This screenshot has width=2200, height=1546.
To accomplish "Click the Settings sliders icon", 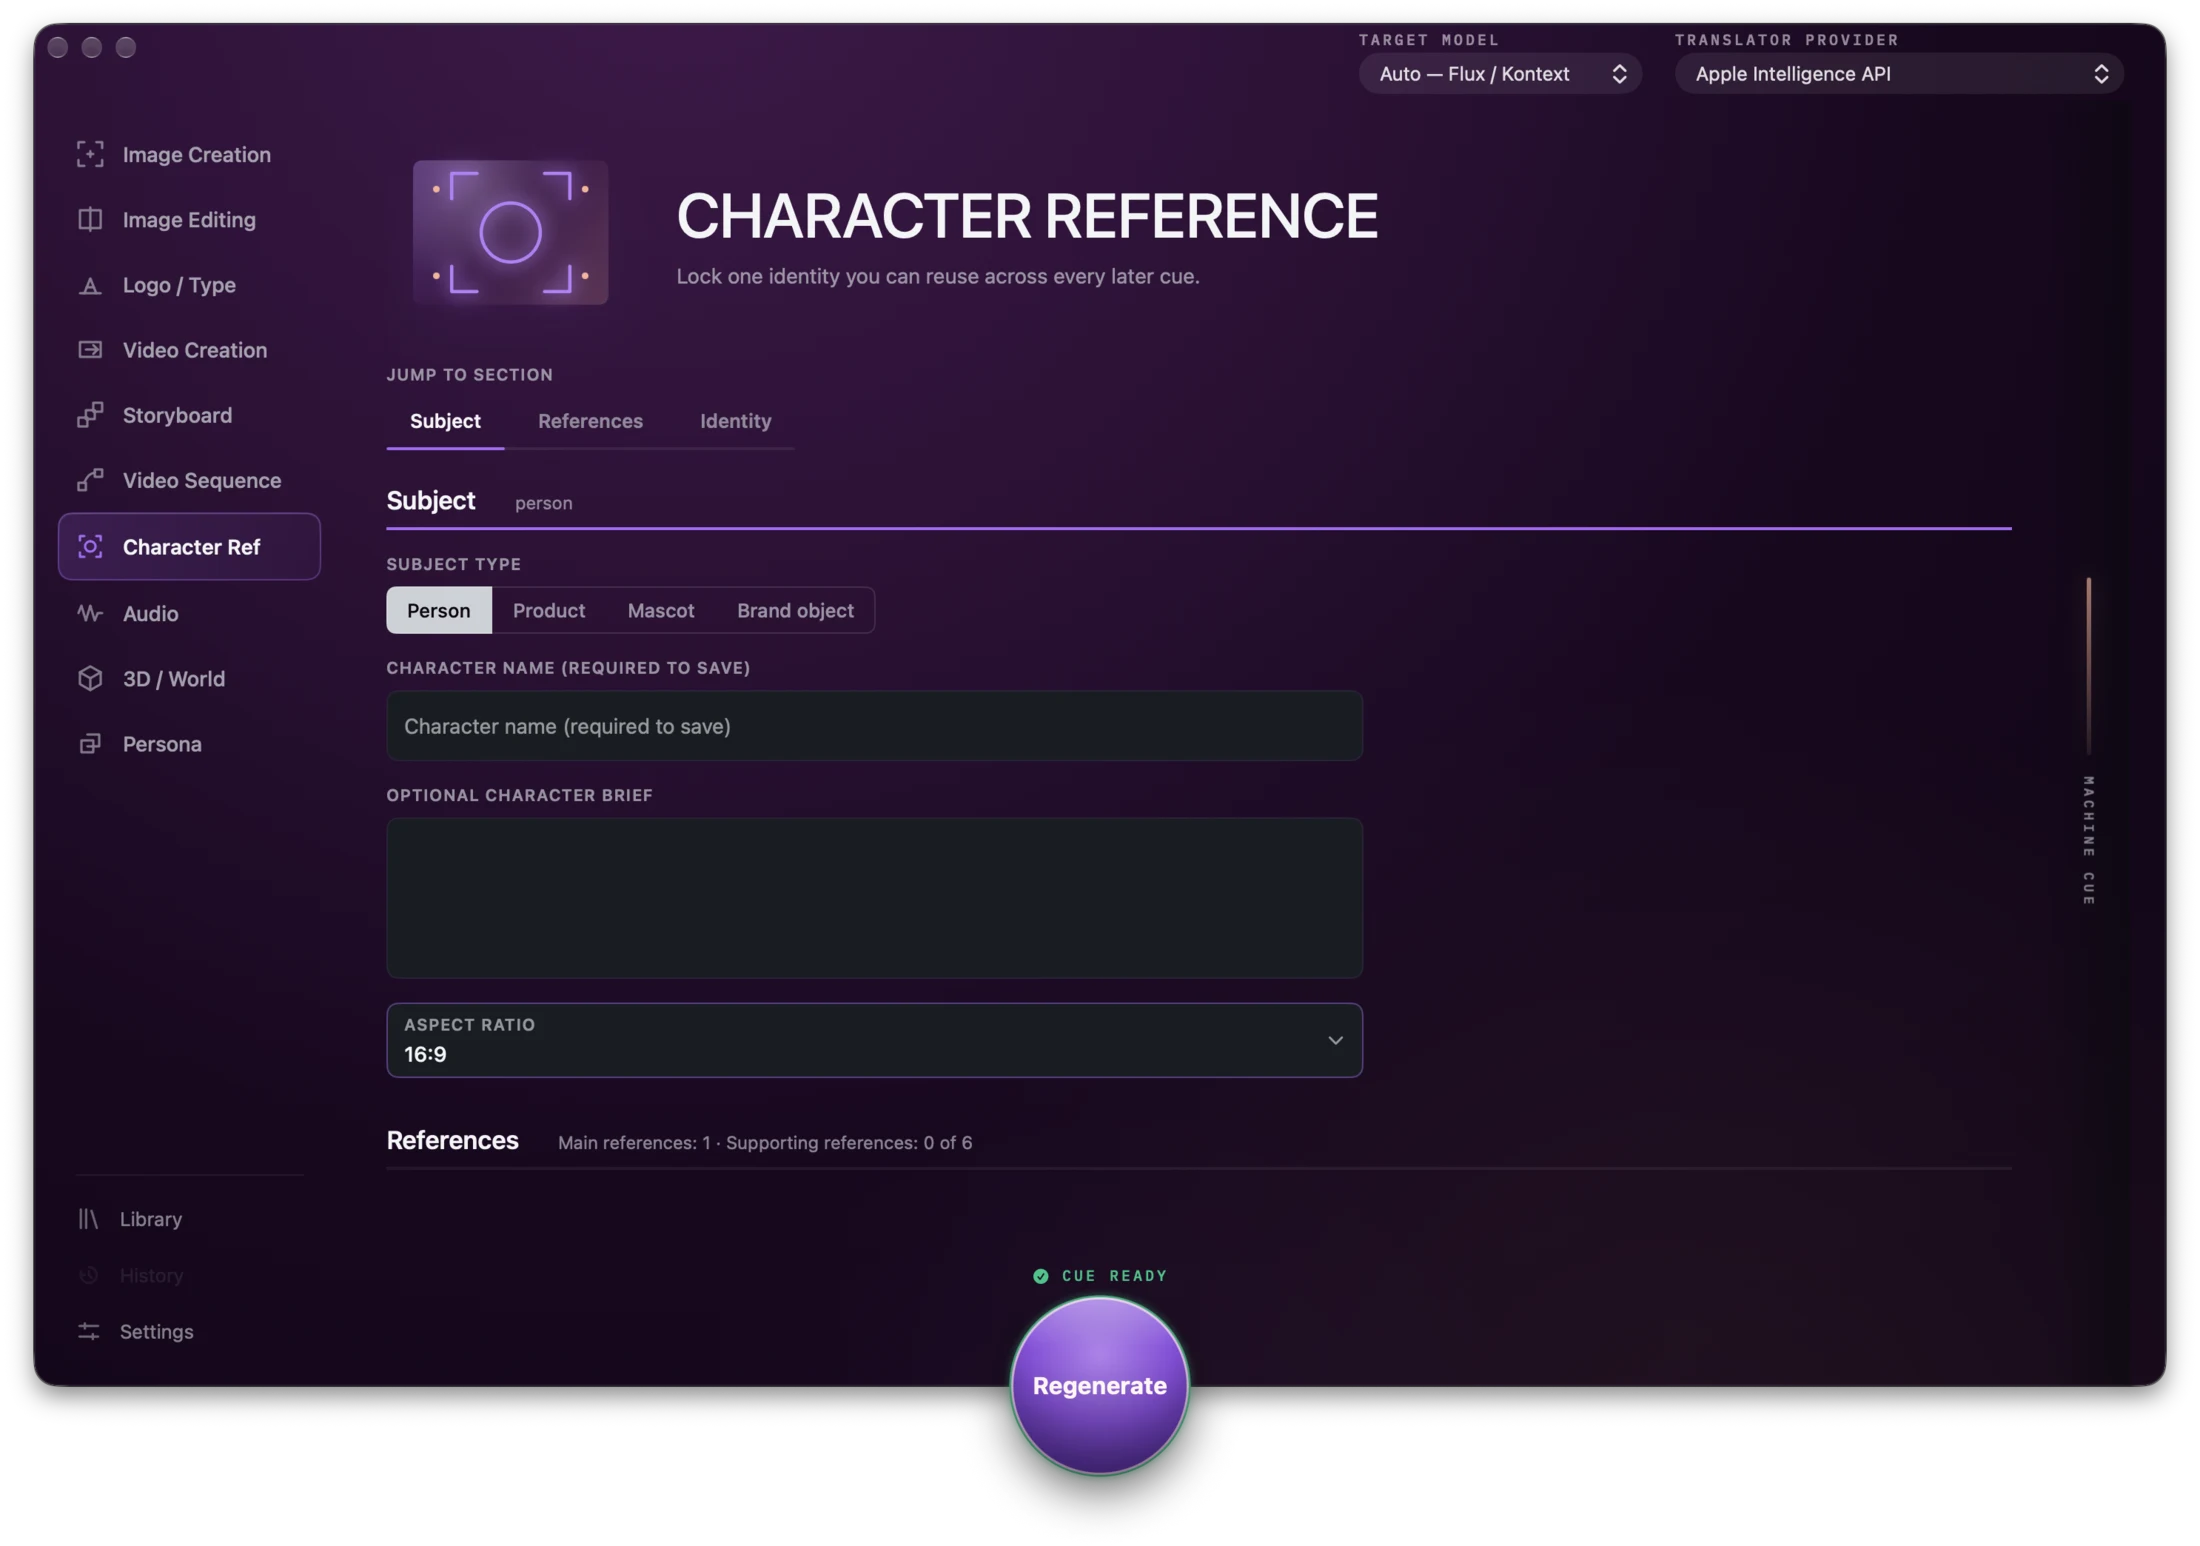I will tap(89, 1331).
